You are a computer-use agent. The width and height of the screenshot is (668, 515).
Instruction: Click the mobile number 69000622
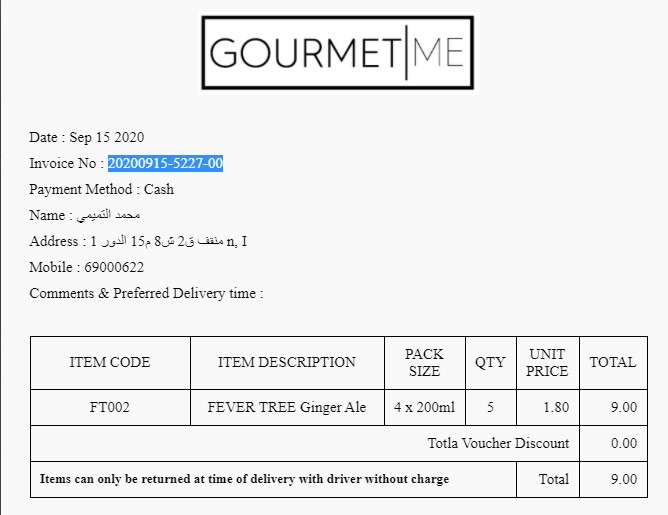[113, 267]
